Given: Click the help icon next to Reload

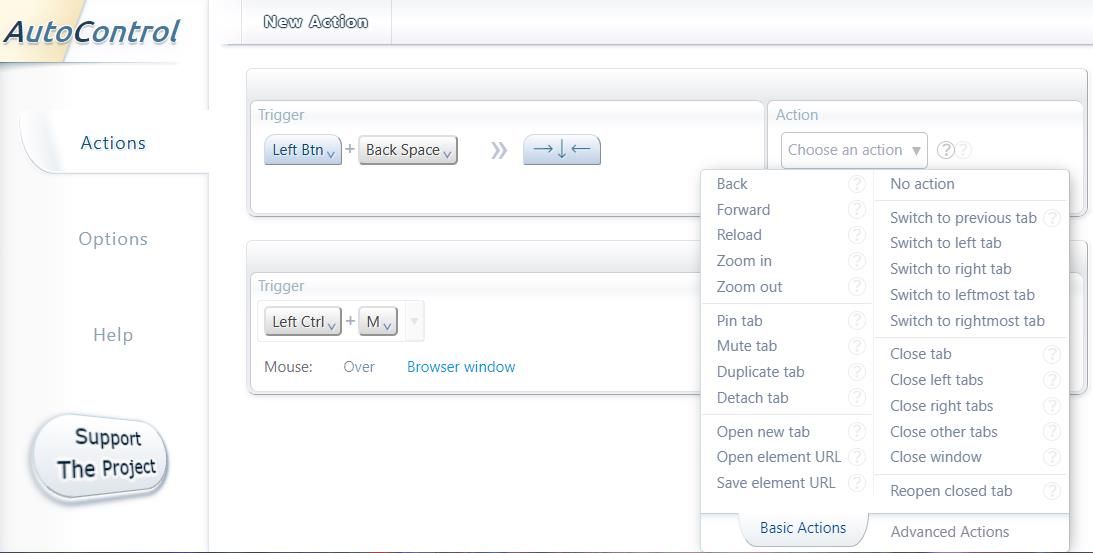Looking at the screenshot, I should pos(857,235).
